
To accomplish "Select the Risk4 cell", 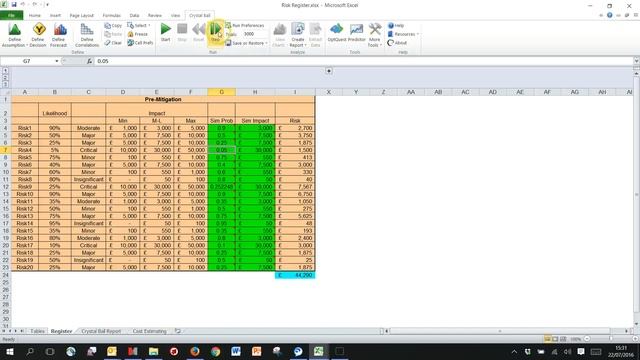I will coord(25,150).
